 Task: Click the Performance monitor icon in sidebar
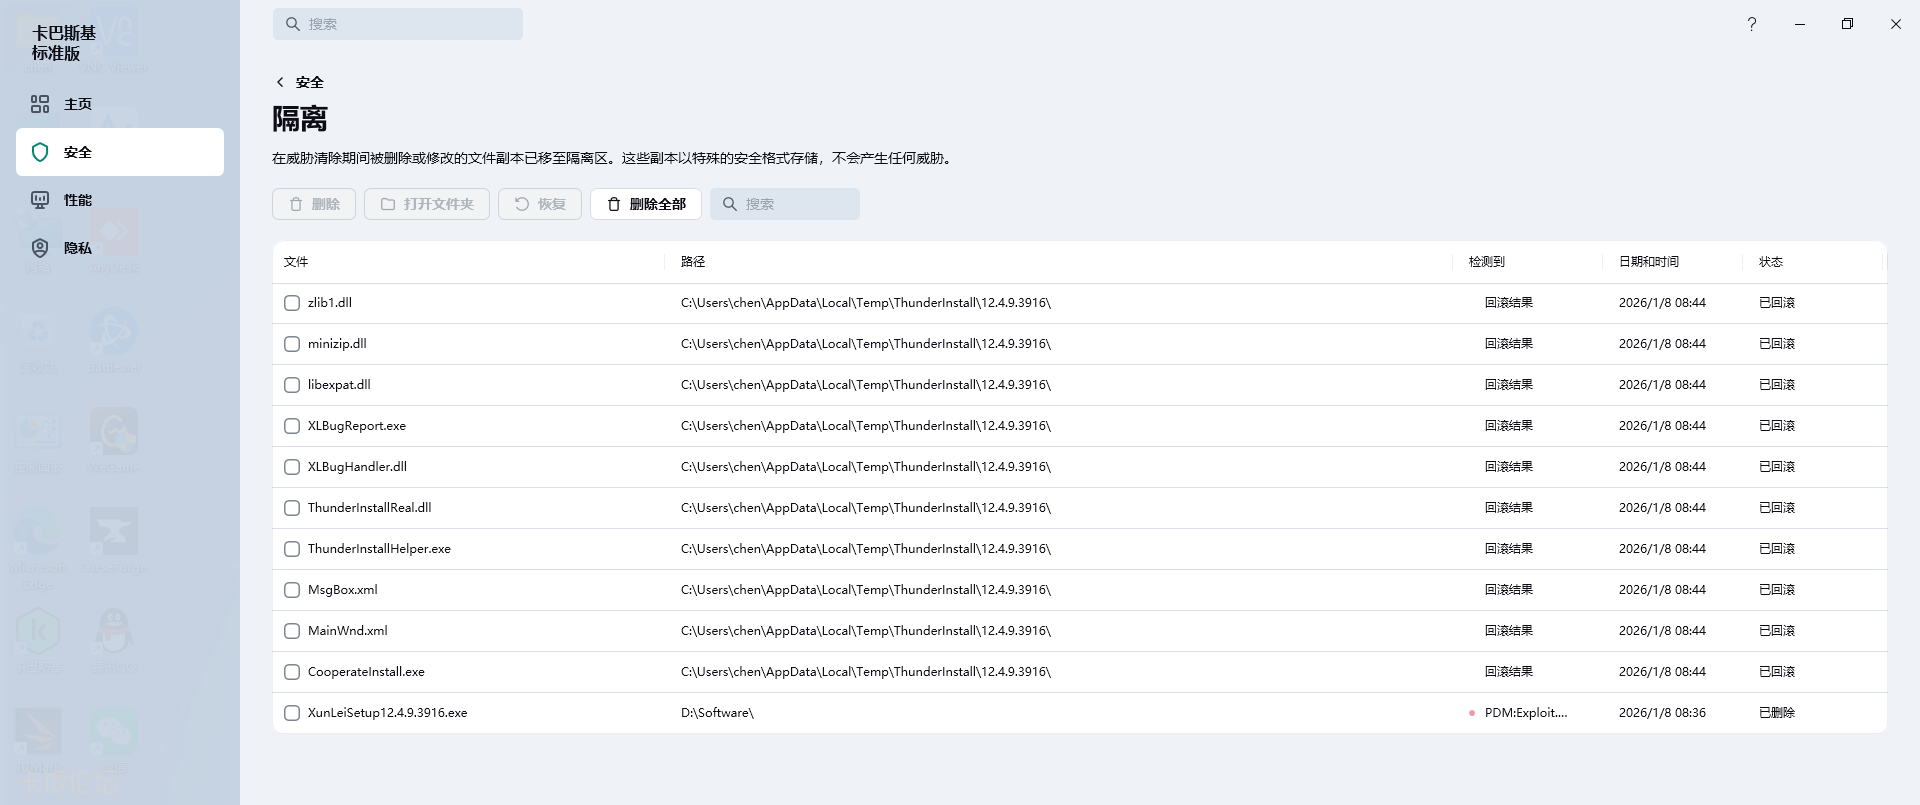40,200
